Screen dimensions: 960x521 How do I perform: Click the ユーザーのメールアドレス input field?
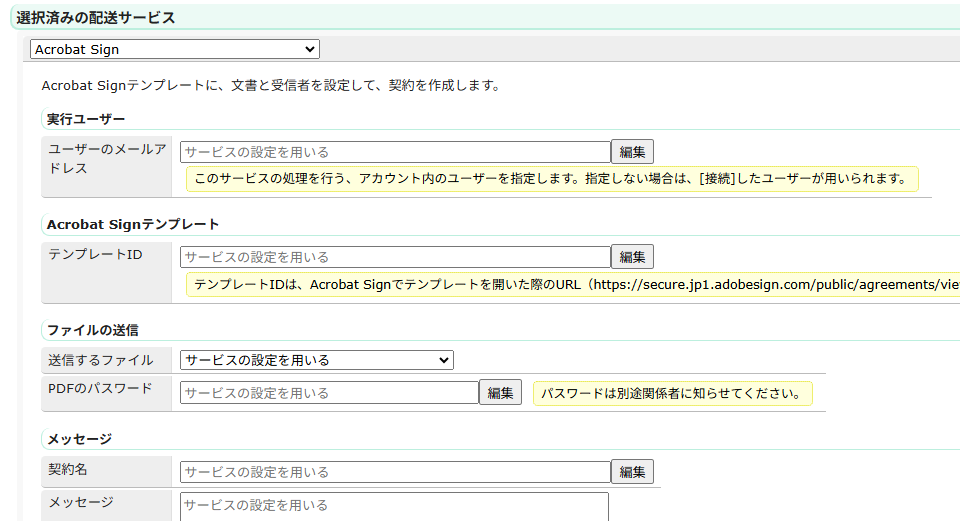pos(395,152)
